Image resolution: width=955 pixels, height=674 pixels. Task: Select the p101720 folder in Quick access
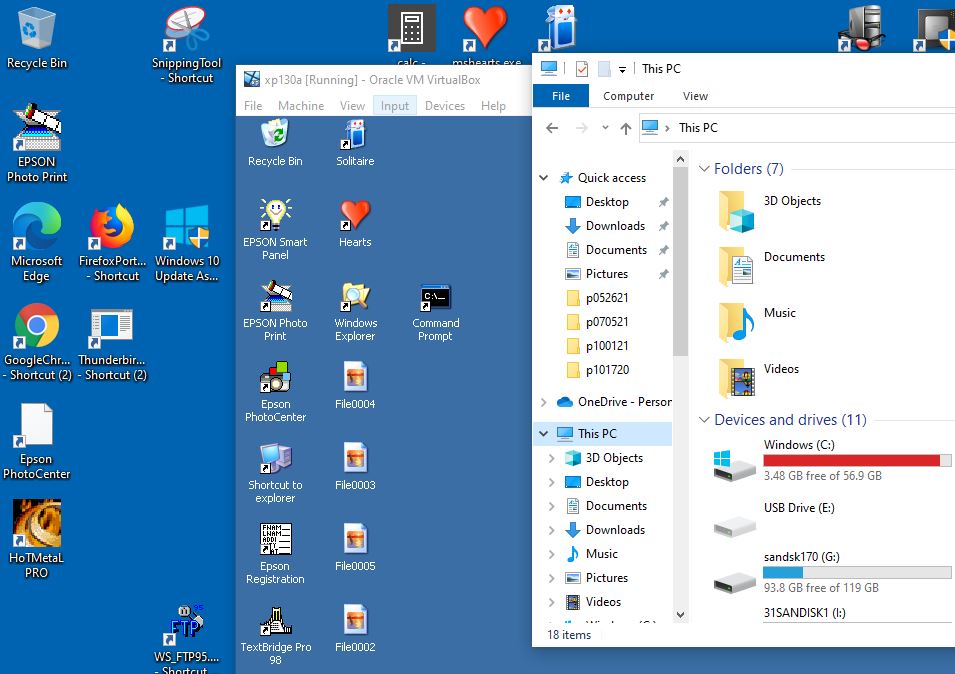(x=605, y=370)
